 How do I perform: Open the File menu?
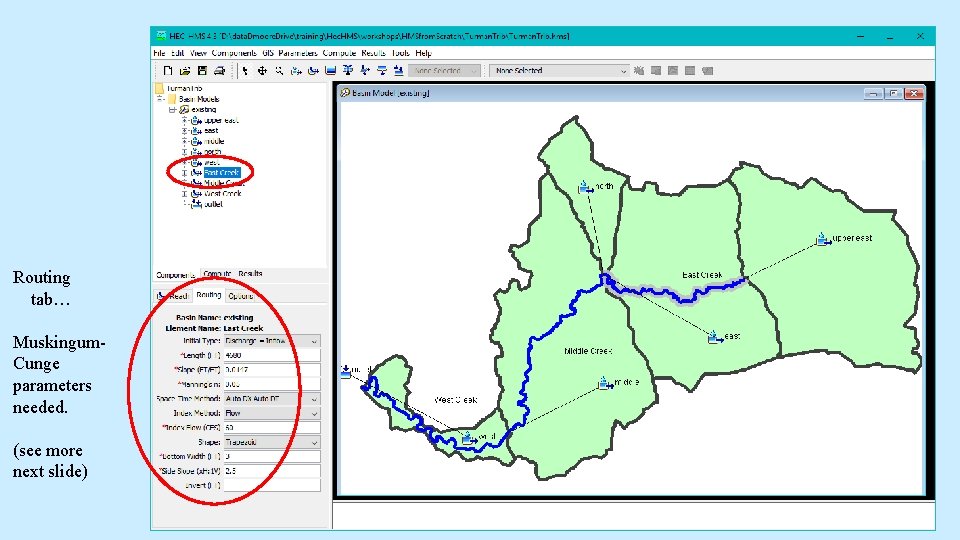coord(159,53)
